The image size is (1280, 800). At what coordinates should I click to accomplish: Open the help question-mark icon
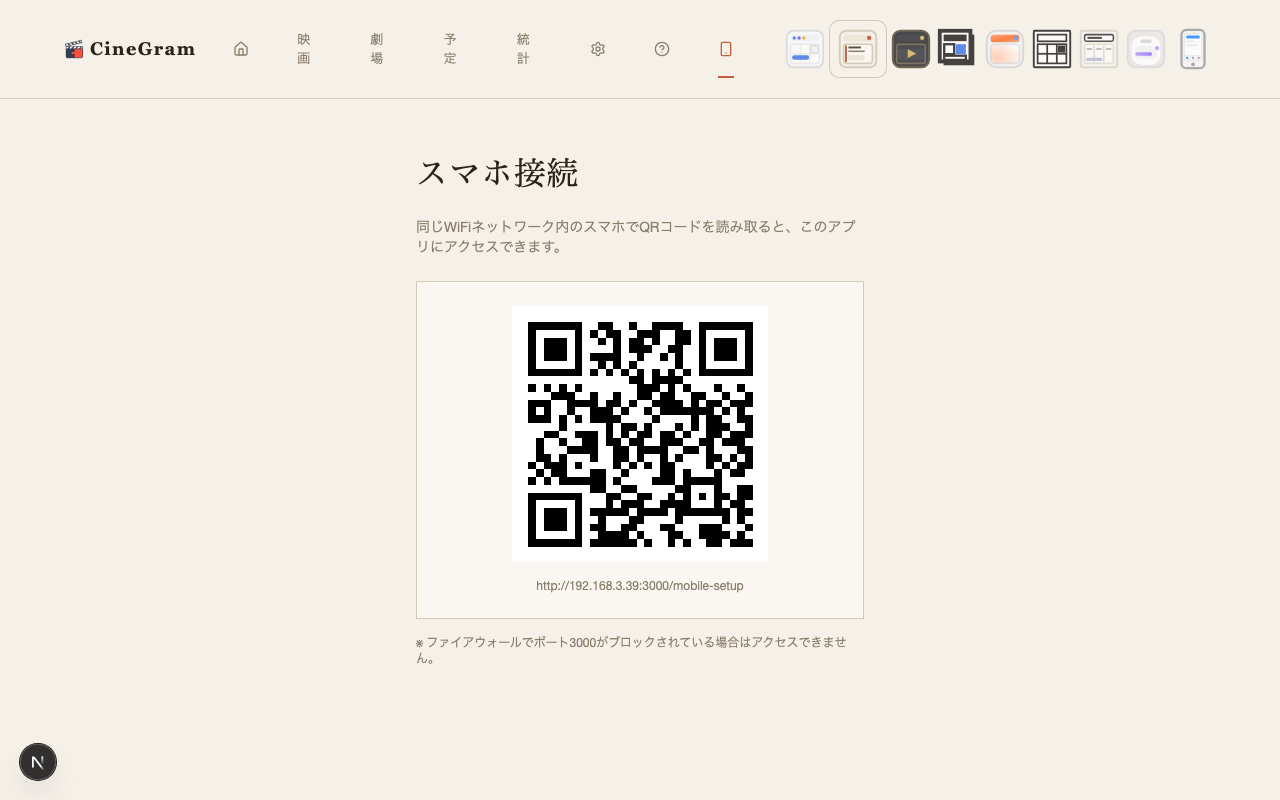pos(662,48)
